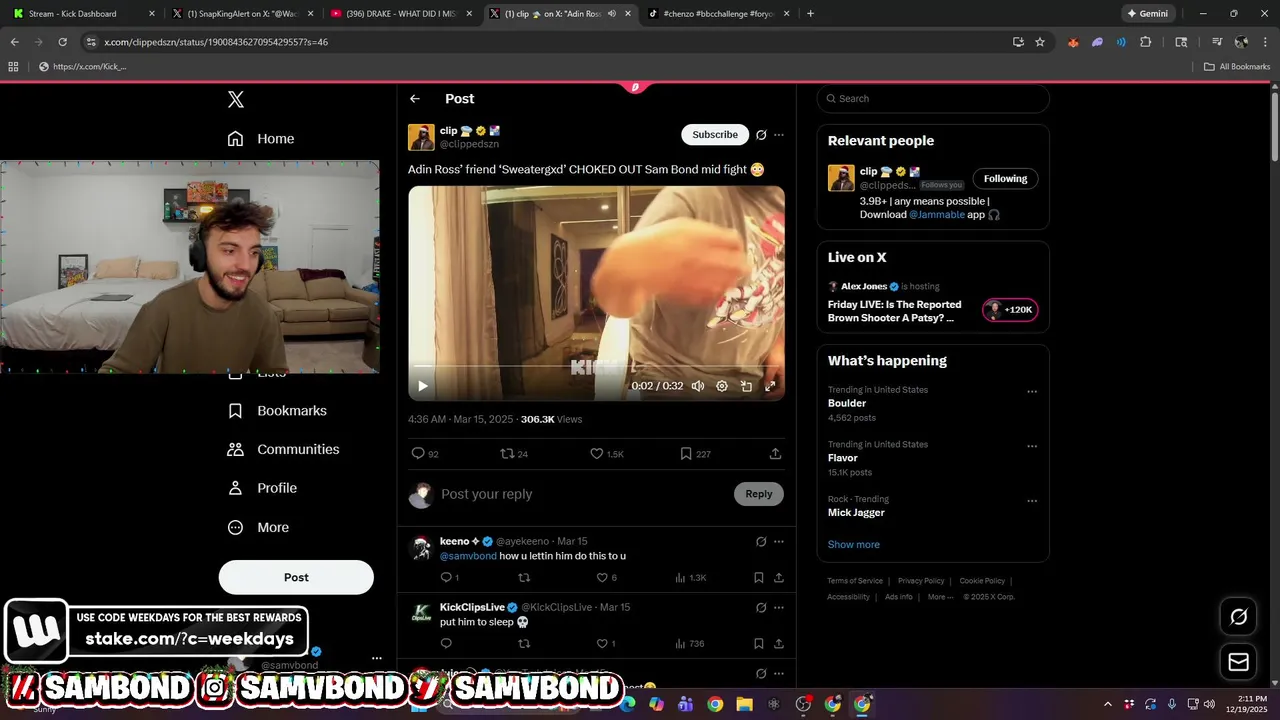Enter fullscreen on the video
Screen dimensions: 1280x720
point(770,386)
